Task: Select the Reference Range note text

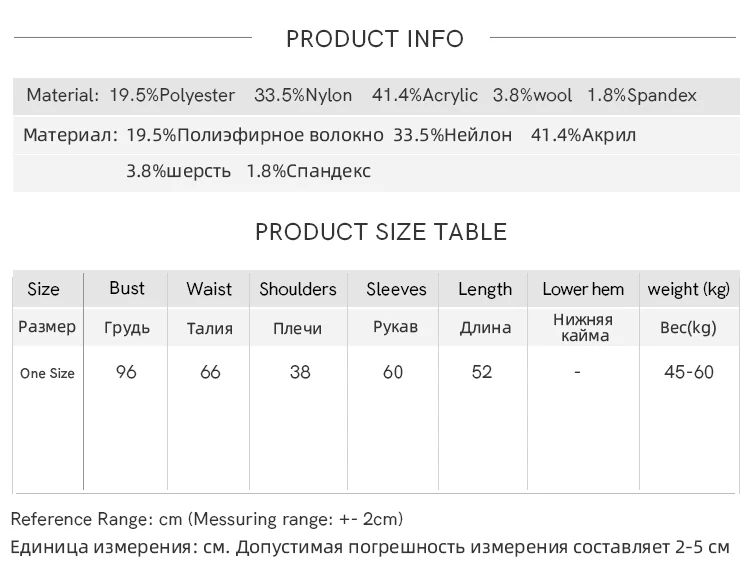Action: pyautogui.click(x=207, y=519)
